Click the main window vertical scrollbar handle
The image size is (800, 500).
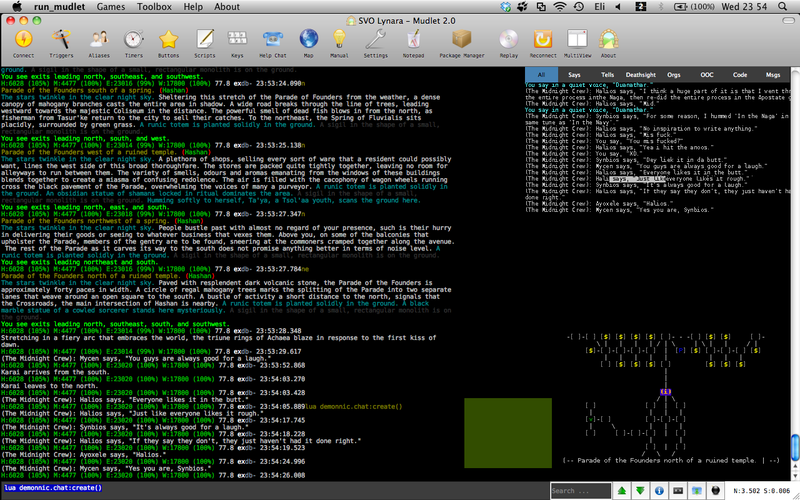pos(795,447)
